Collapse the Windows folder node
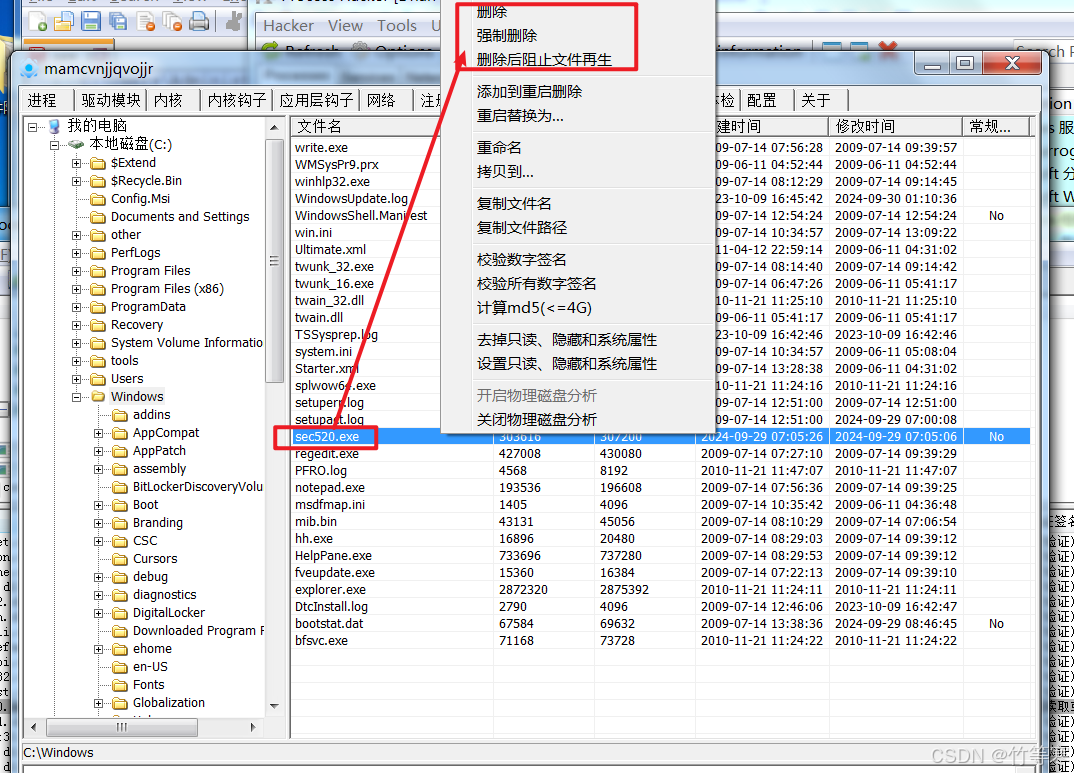The width and height of the screenshot is (1074, 773). [77, 397]
